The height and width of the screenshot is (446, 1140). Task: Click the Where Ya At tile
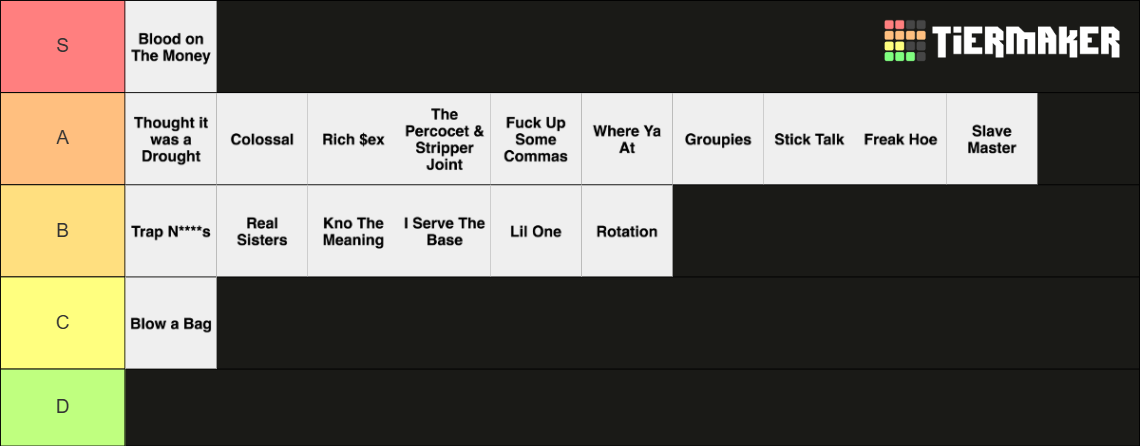[627, 138]
